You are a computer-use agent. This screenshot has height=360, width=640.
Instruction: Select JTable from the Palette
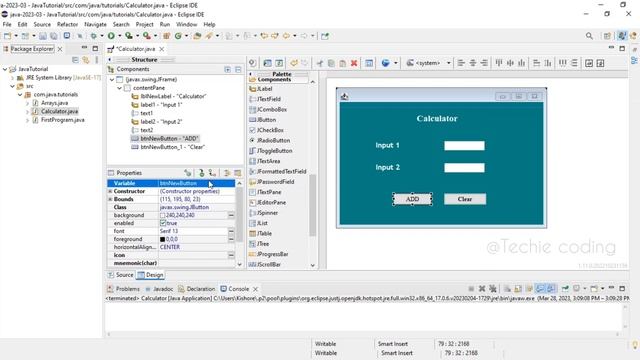pyautogui.click(x=260, y=233)
